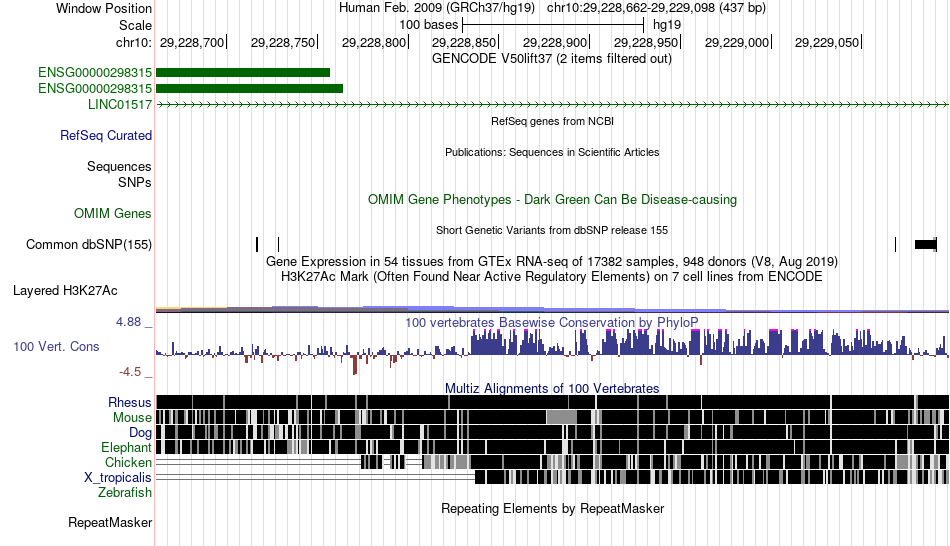
Task: Click the Rhesus alignment label
Action: tap(130, 402)
